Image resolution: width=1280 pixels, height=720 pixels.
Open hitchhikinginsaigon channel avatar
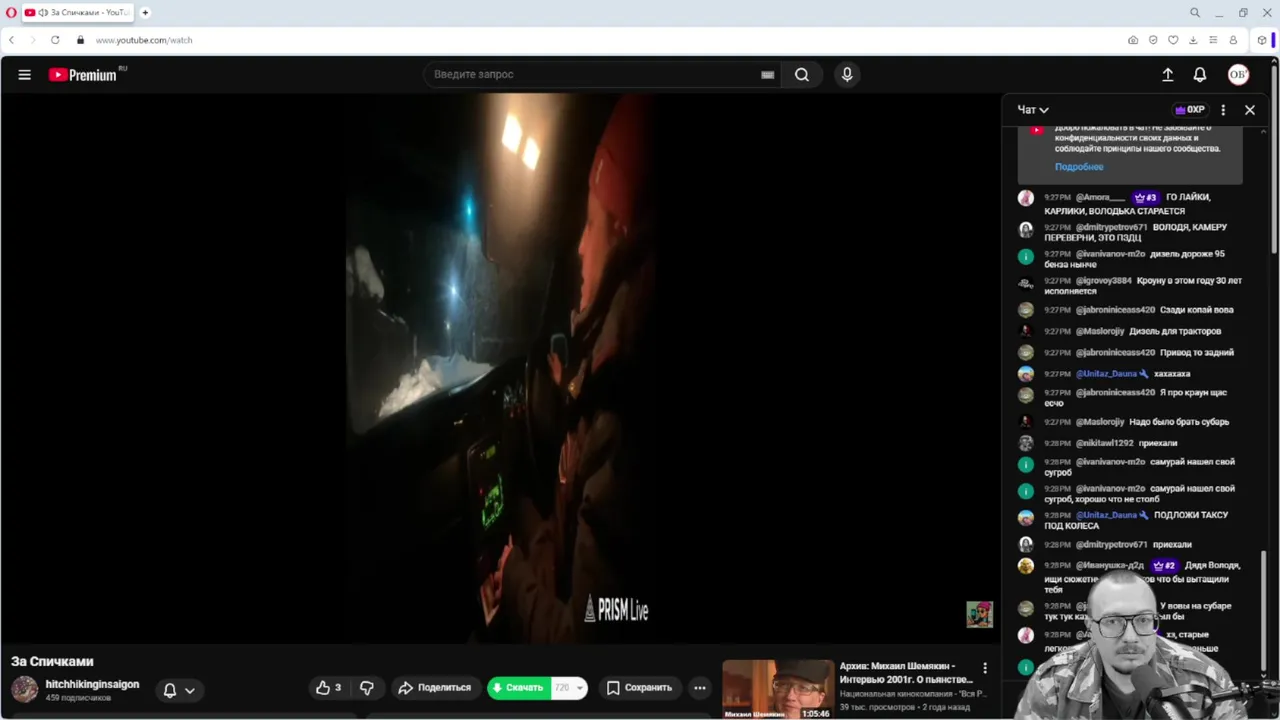(24, 690)
